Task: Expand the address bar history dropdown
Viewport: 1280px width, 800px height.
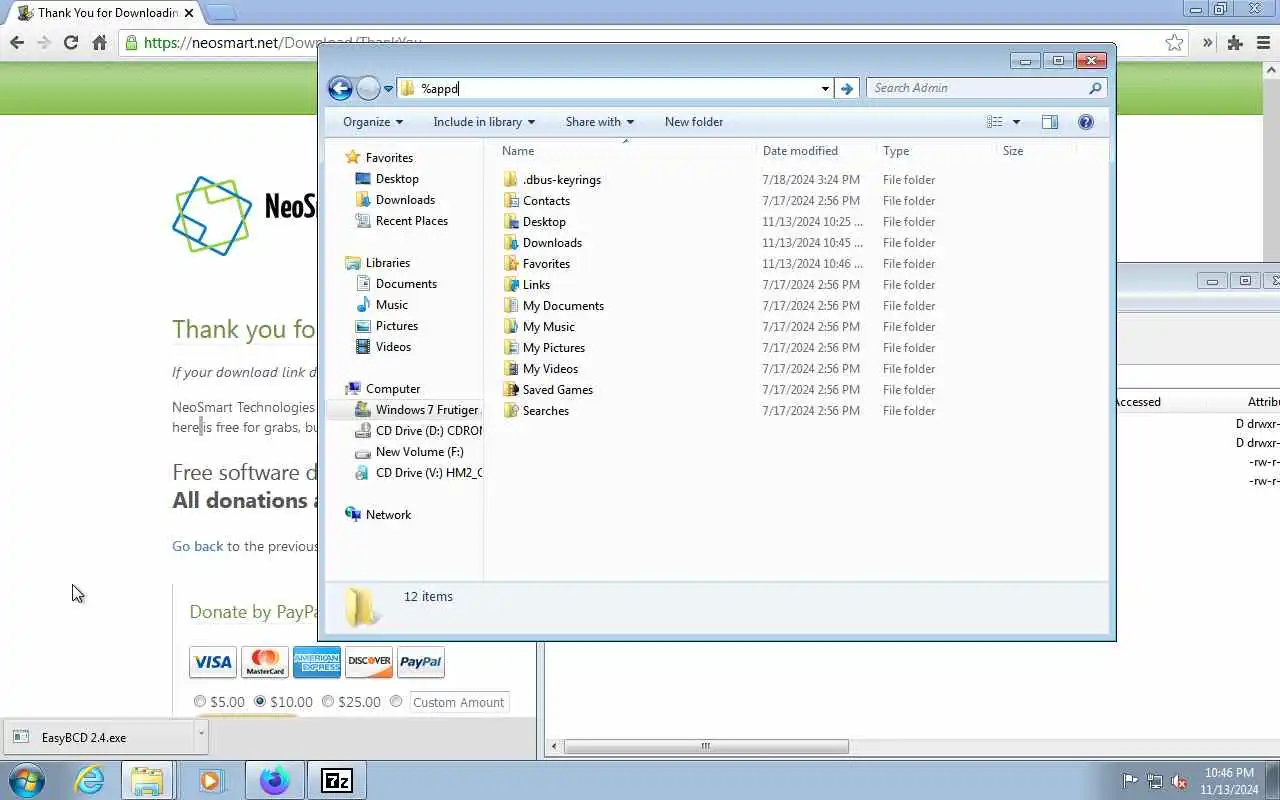Action: (x=825, y=88)
